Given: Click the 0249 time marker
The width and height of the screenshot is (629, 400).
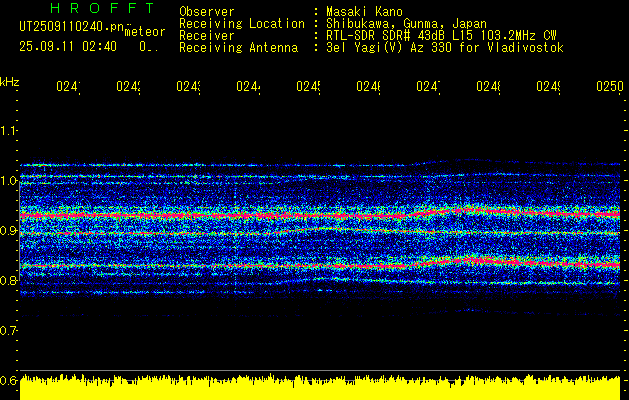Looking at the screenshot, I should pos(548,87).
